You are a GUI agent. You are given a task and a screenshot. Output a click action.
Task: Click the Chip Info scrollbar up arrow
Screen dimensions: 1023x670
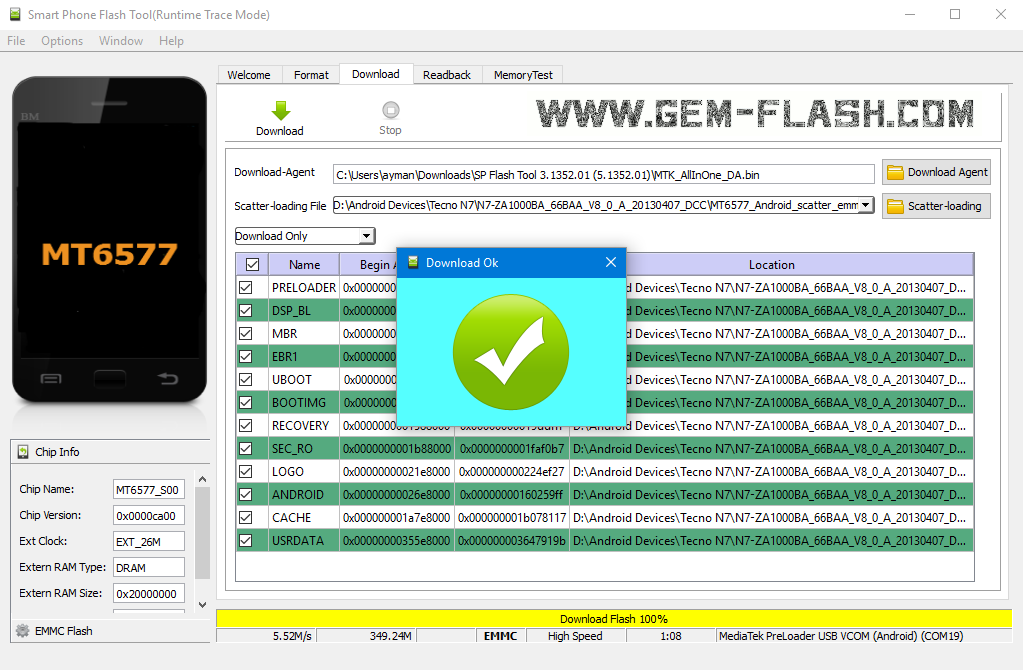(x=202, y=479)
